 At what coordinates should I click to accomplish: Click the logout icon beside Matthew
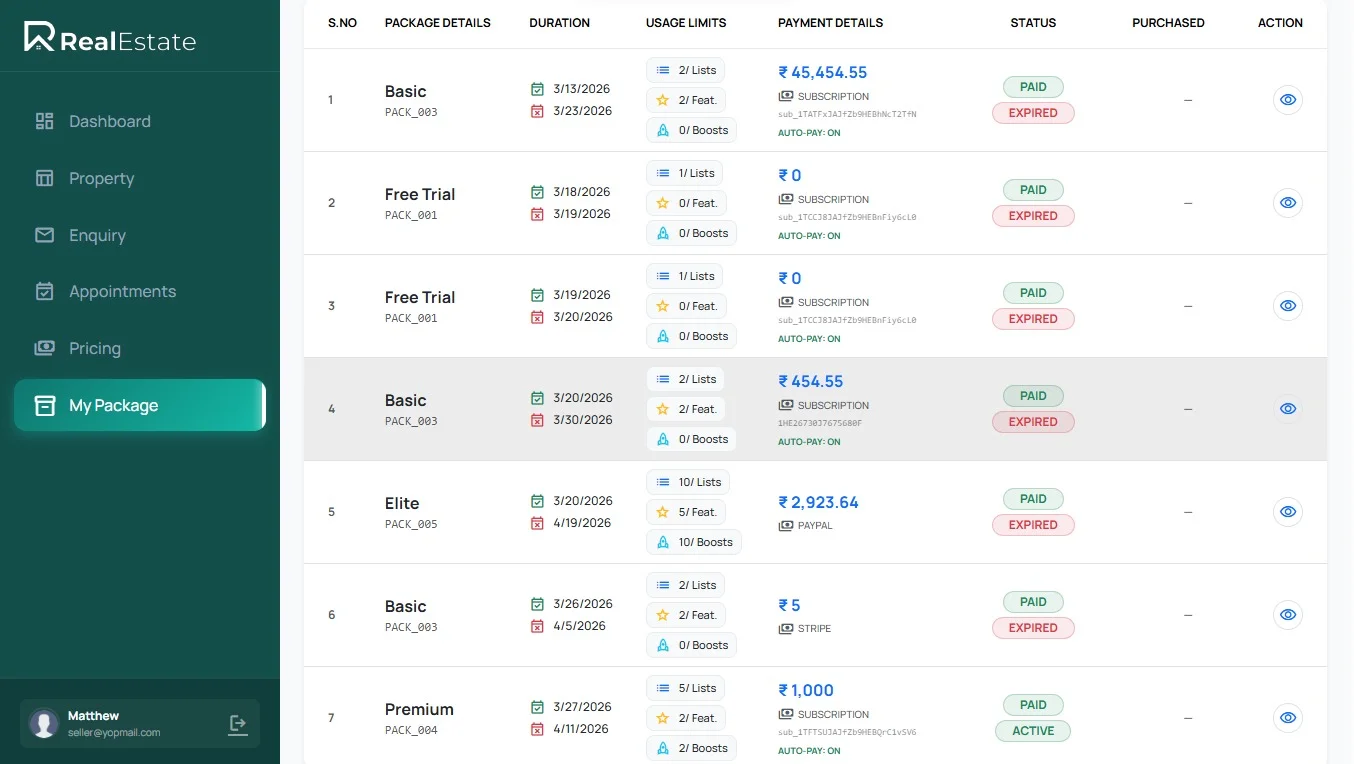(238, 724)
